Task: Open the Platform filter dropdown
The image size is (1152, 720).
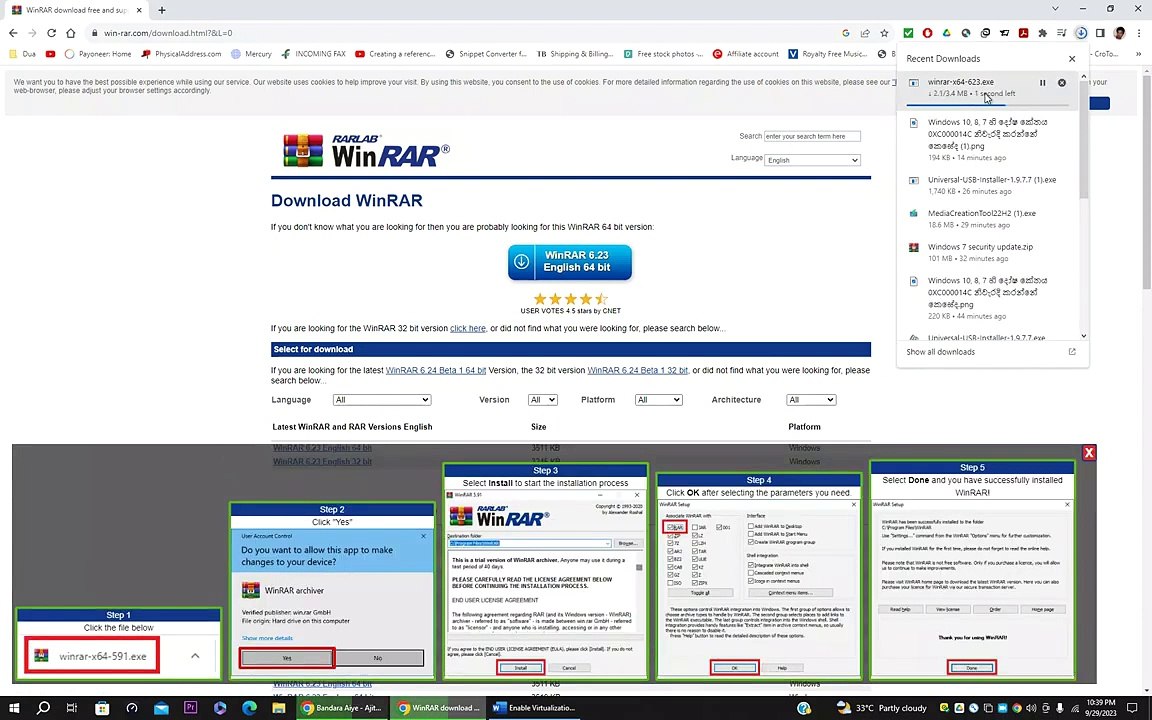Action: [658, 400]
